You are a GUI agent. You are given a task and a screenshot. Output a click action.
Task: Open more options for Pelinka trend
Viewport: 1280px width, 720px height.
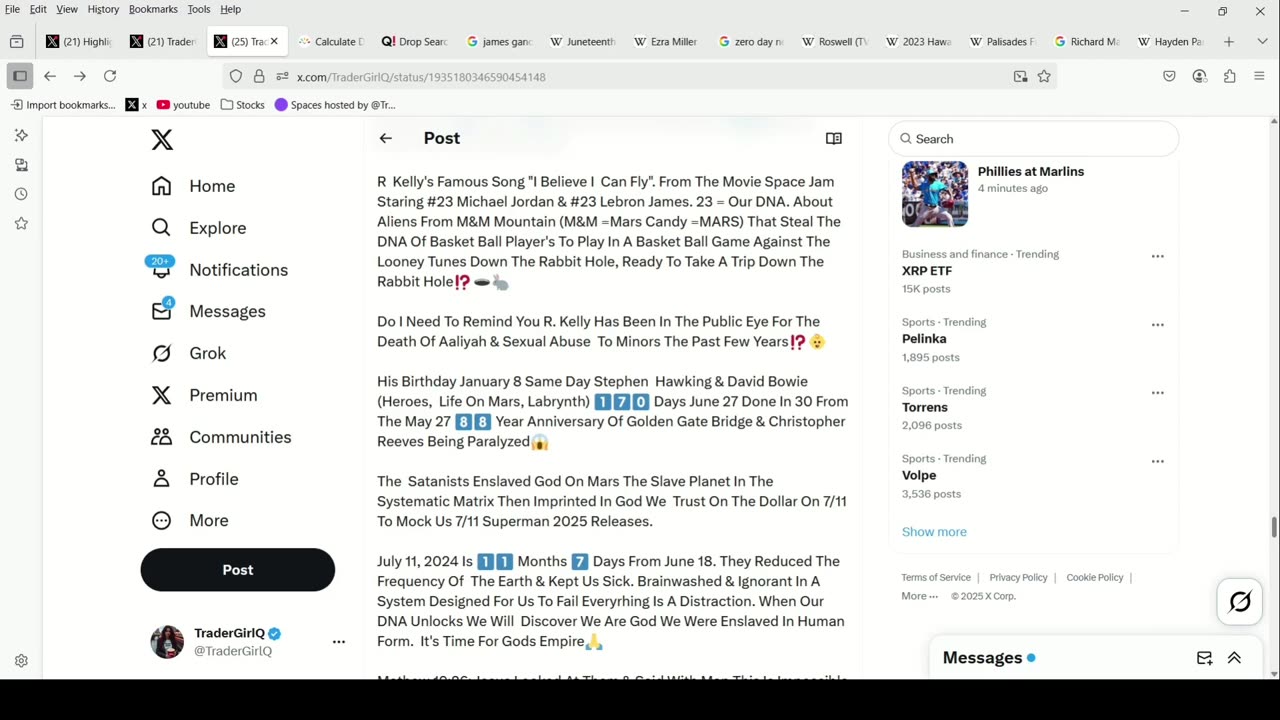tap(1158, 325)
